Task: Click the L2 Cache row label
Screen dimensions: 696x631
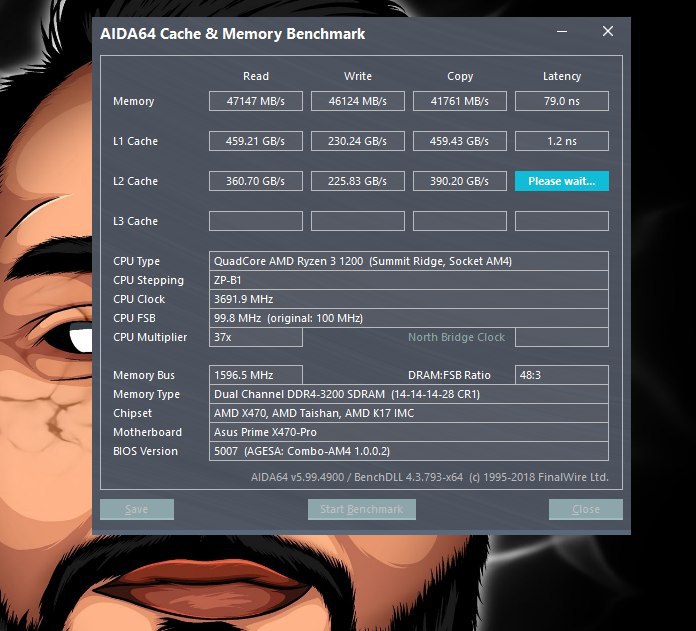Action: 135,181
